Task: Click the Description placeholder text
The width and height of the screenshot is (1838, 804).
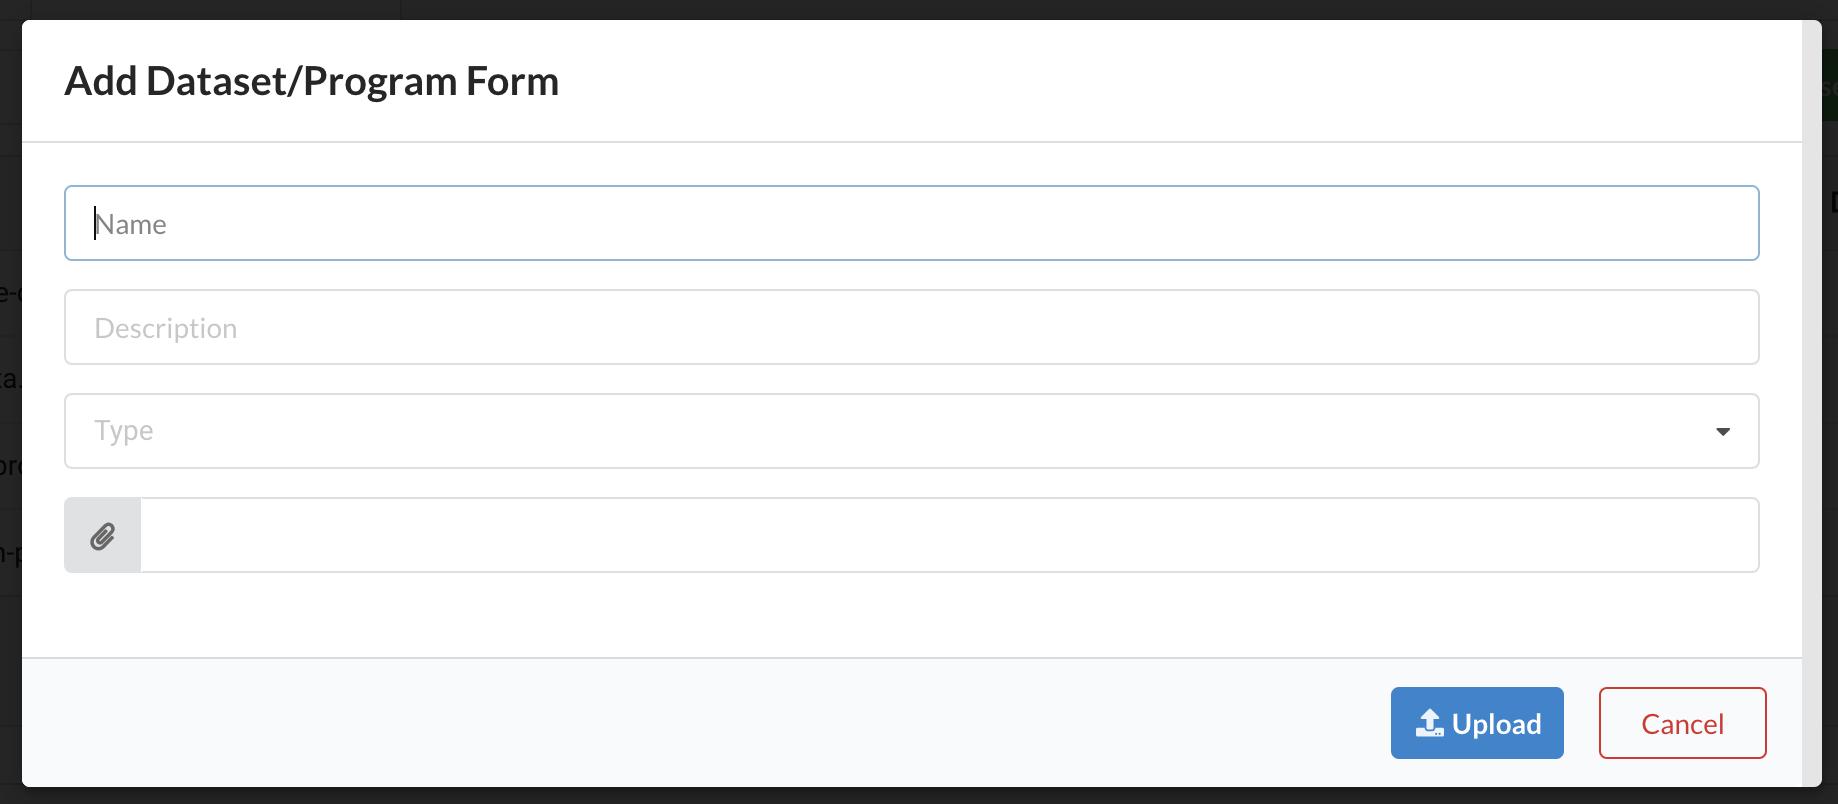Action: (x=166, y=328)
